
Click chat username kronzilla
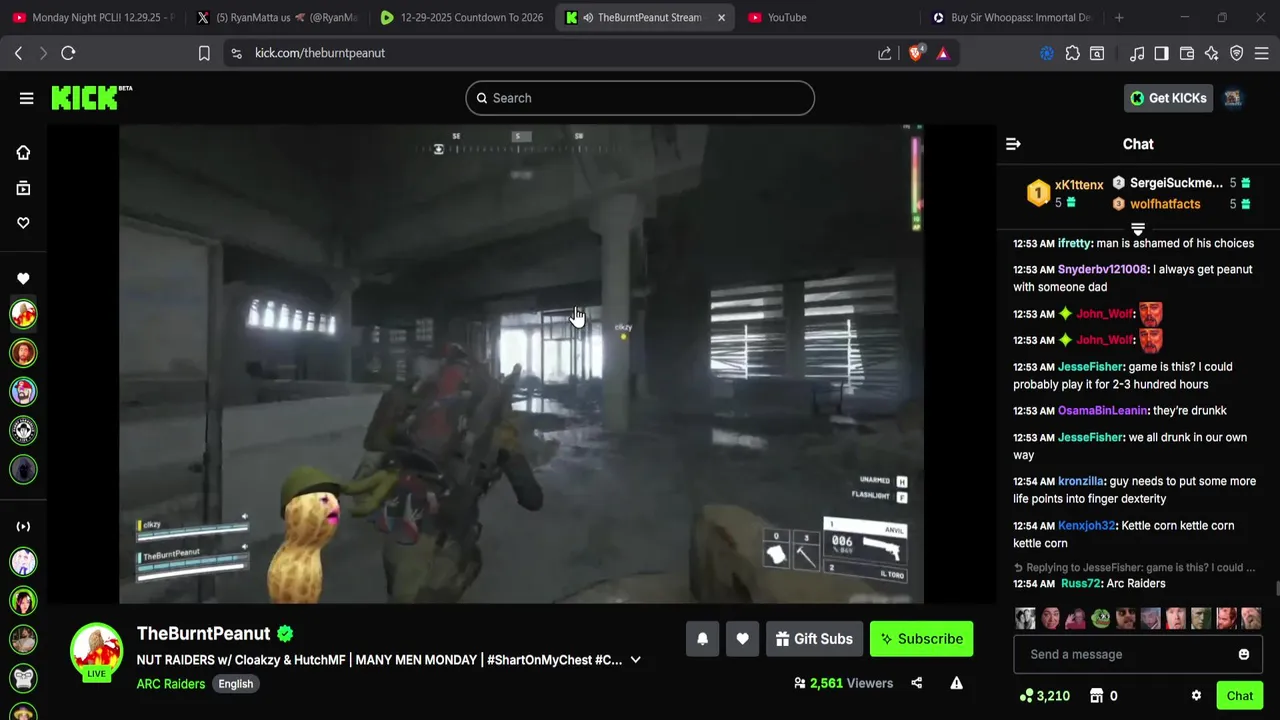coord(1081,481)
